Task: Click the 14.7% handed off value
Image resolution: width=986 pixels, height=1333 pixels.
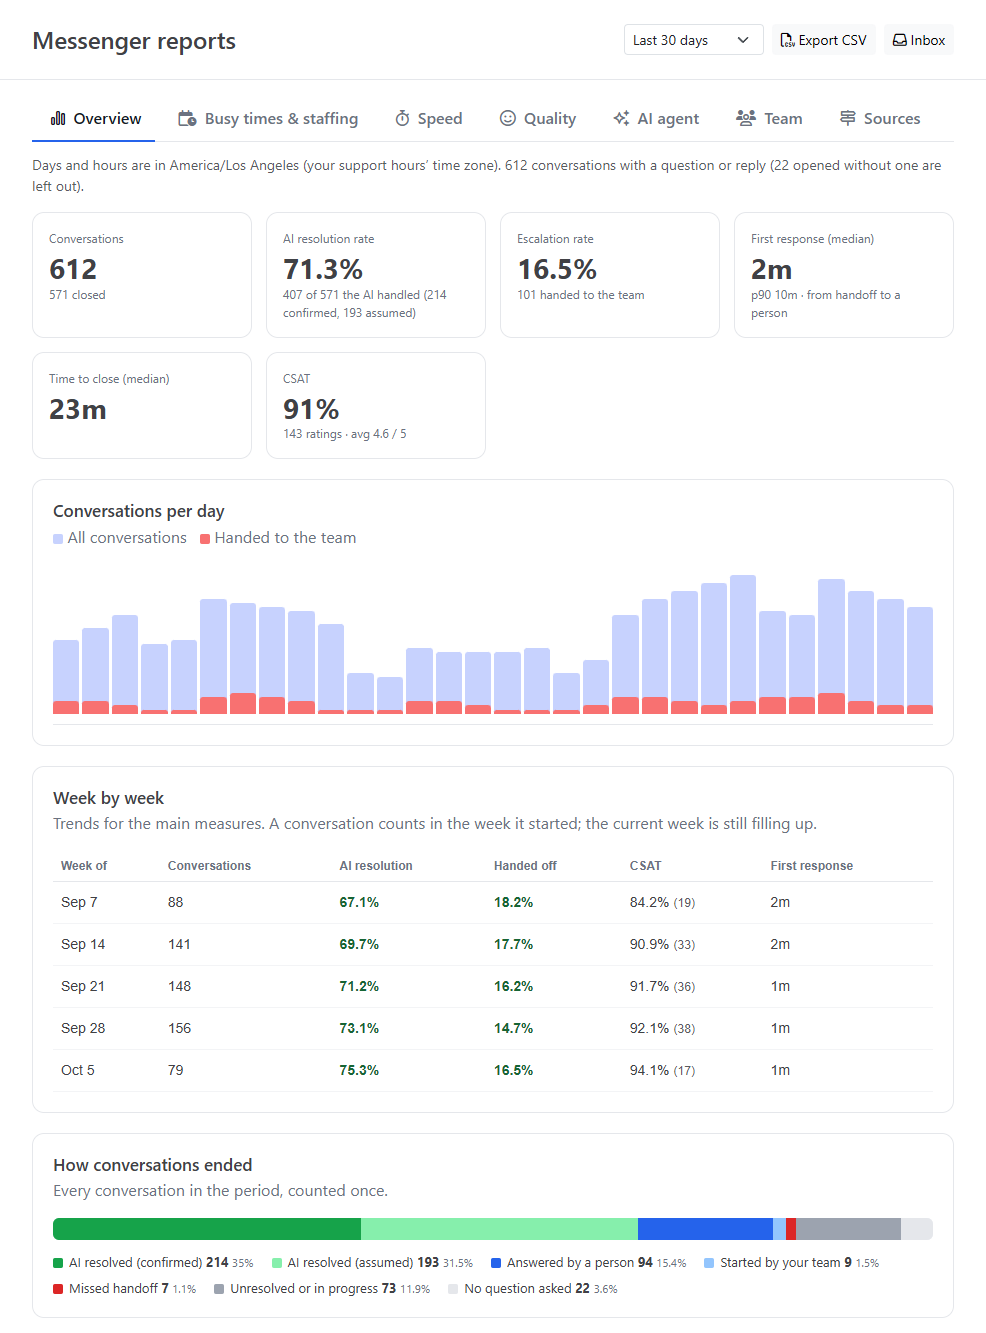Action: (513, 1028)
